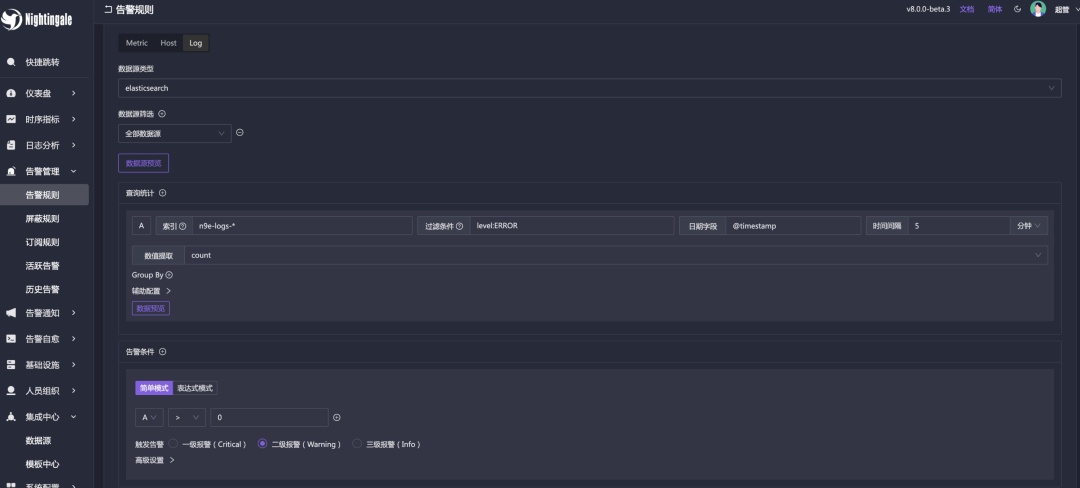Screen dimensions: 1080x488
Task: Click back icon beside 告警规则 title
Action: point(107,10)
